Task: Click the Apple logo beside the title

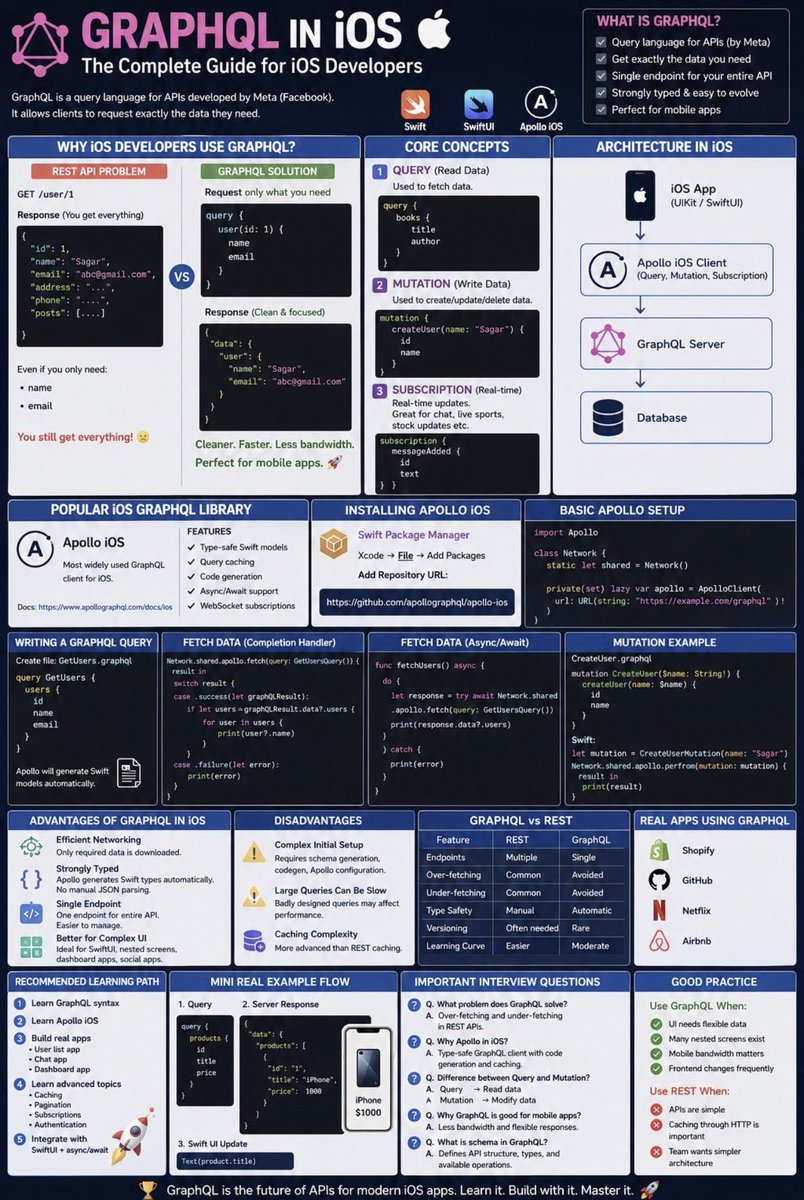Action: 434,30
